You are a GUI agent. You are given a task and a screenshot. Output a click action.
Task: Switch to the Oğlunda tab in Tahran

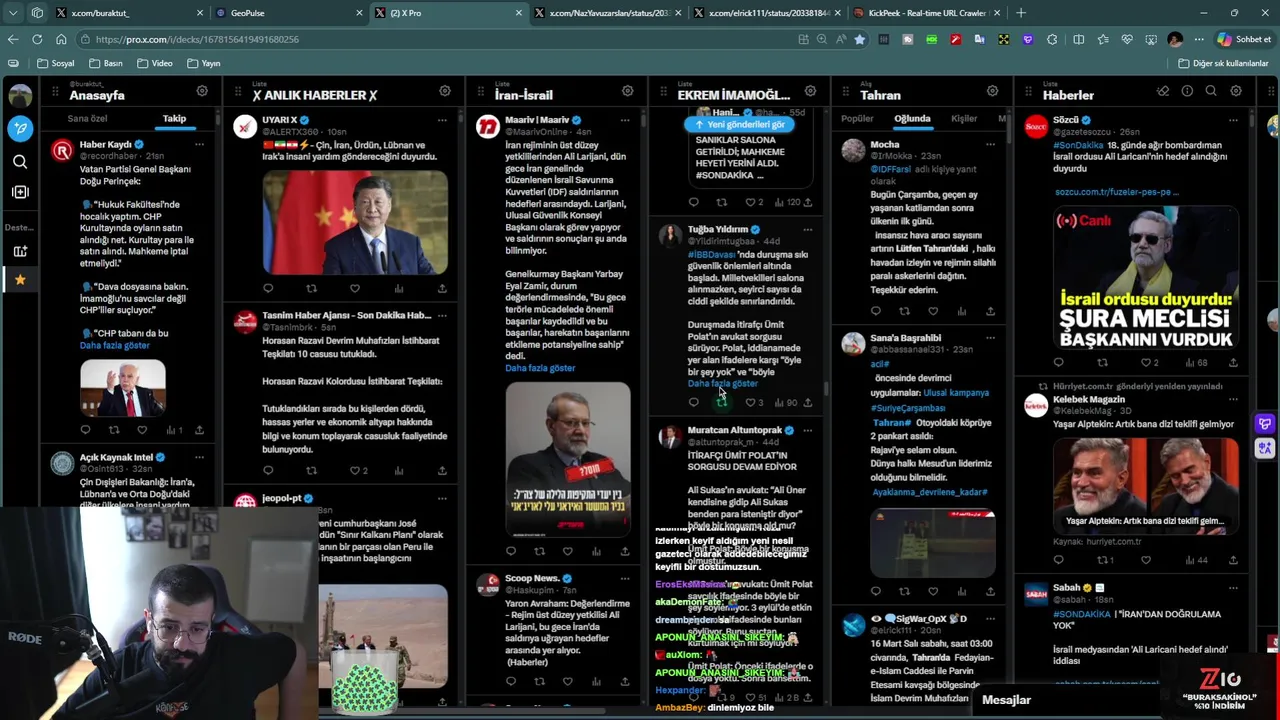(x=912, y=119)
